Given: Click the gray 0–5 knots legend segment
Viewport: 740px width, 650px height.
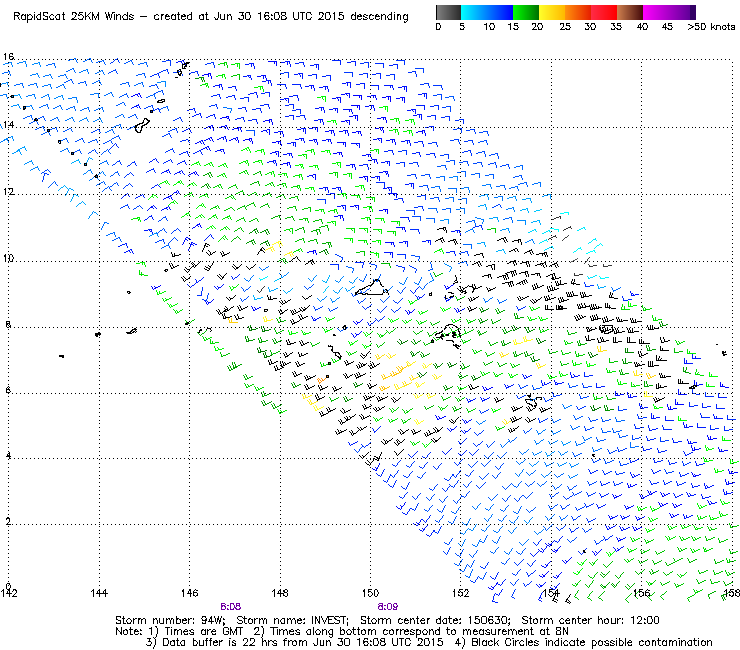Looking at the screenshot, I should point(448,12).
